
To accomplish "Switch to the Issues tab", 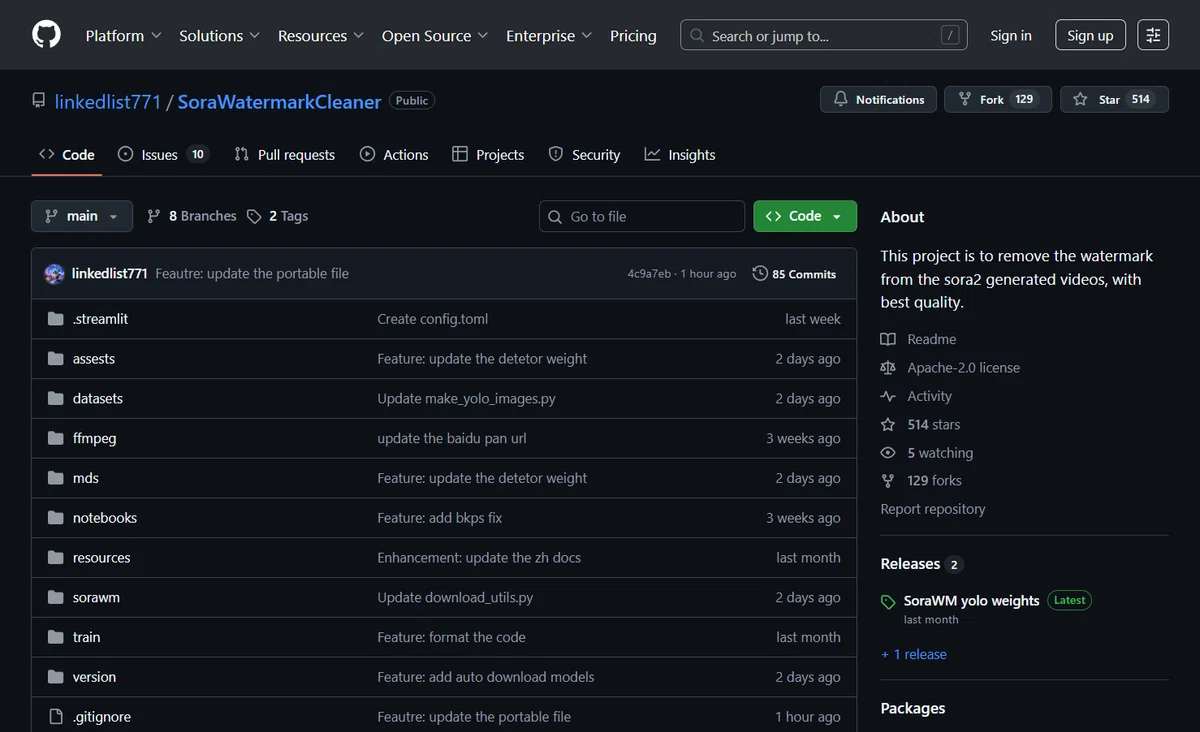I will tap(163, 154).
